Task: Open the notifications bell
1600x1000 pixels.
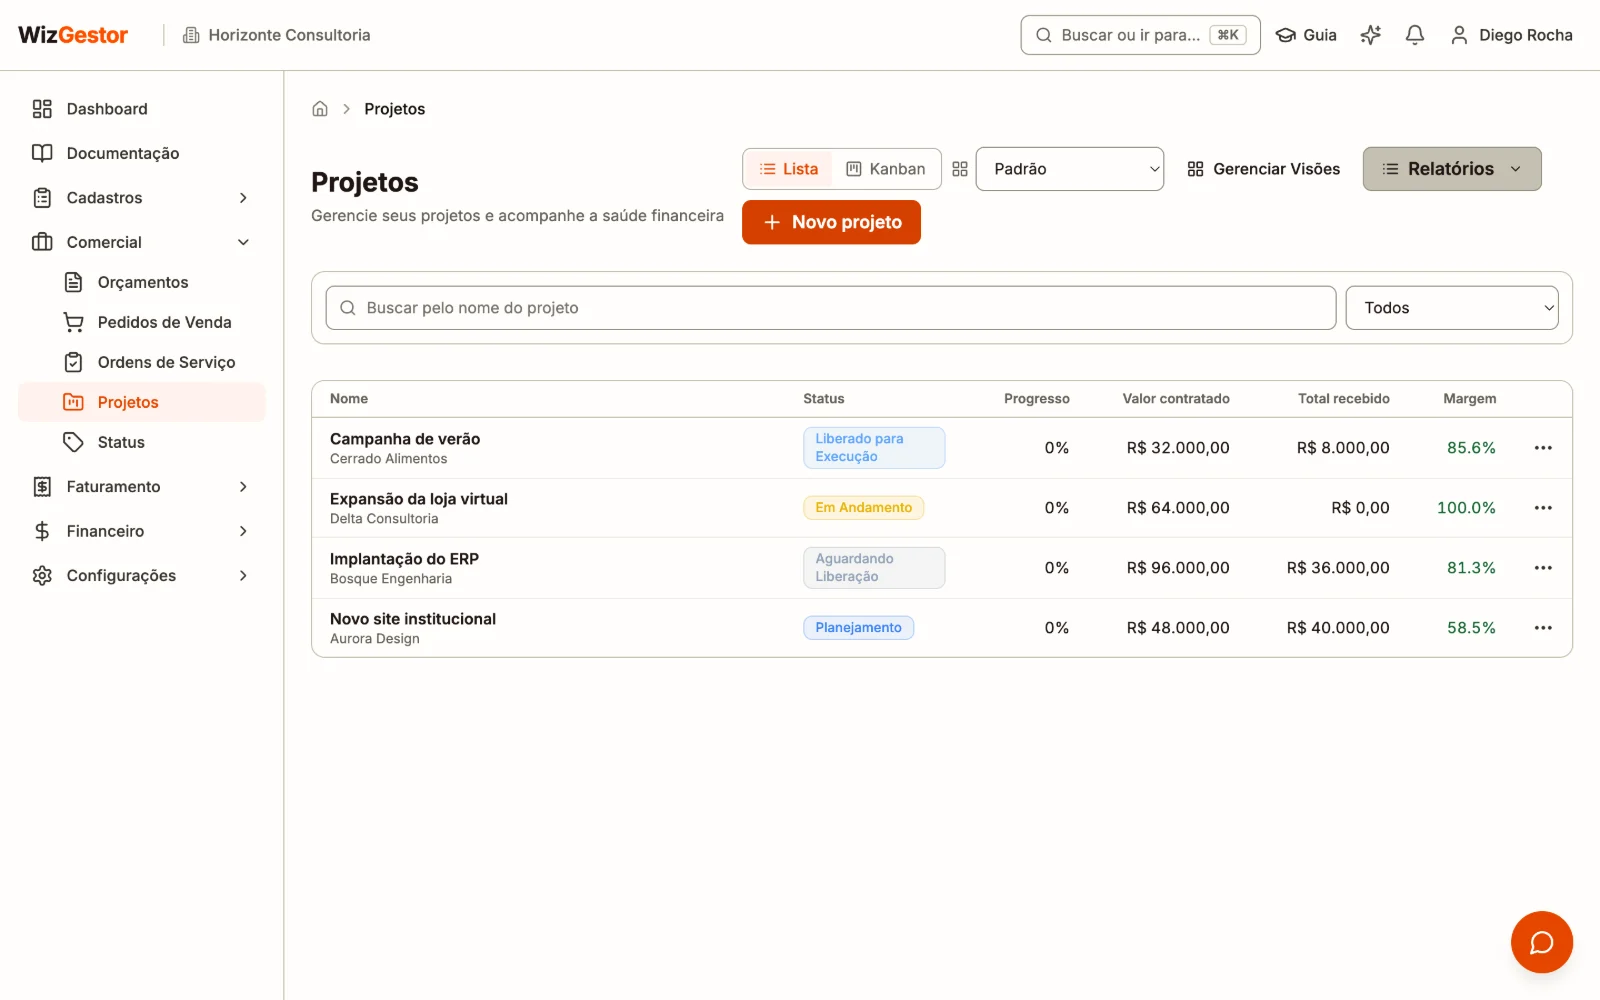Action: click(1414, 35)
